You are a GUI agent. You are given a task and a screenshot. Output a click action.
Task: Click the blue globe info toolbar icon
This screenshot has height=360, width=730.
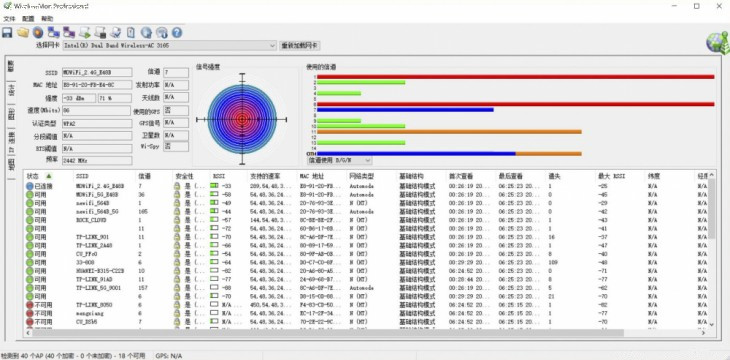(x=146, y=33)
